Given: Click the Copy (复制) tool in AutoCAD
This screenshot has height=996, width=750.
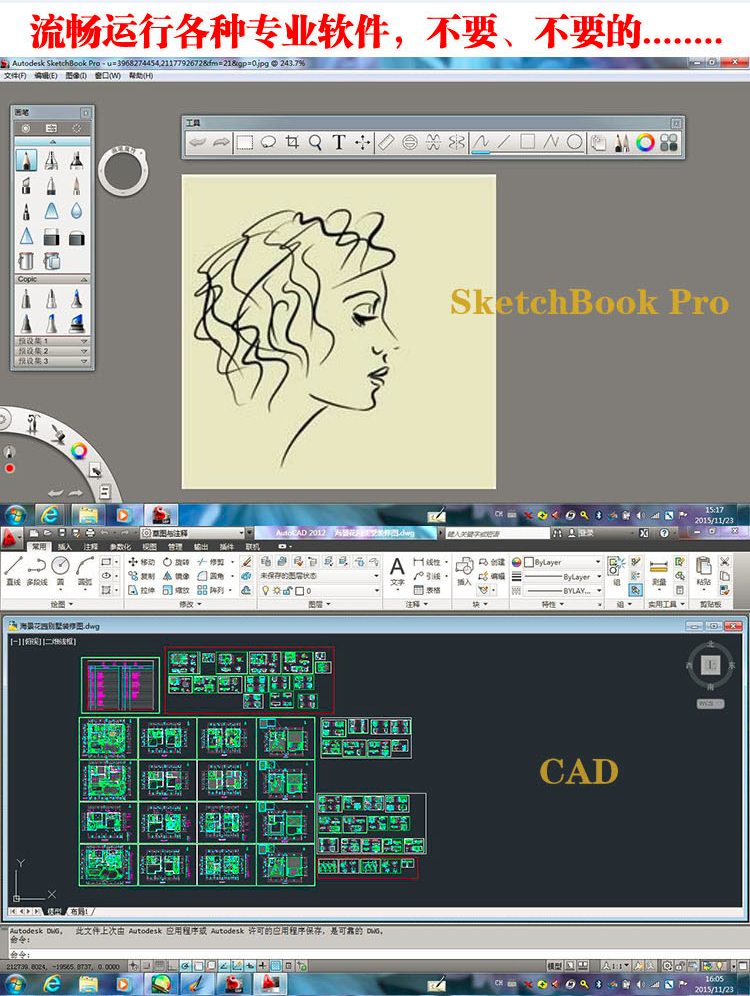Looking at the screenshot, I should (141, 576).
